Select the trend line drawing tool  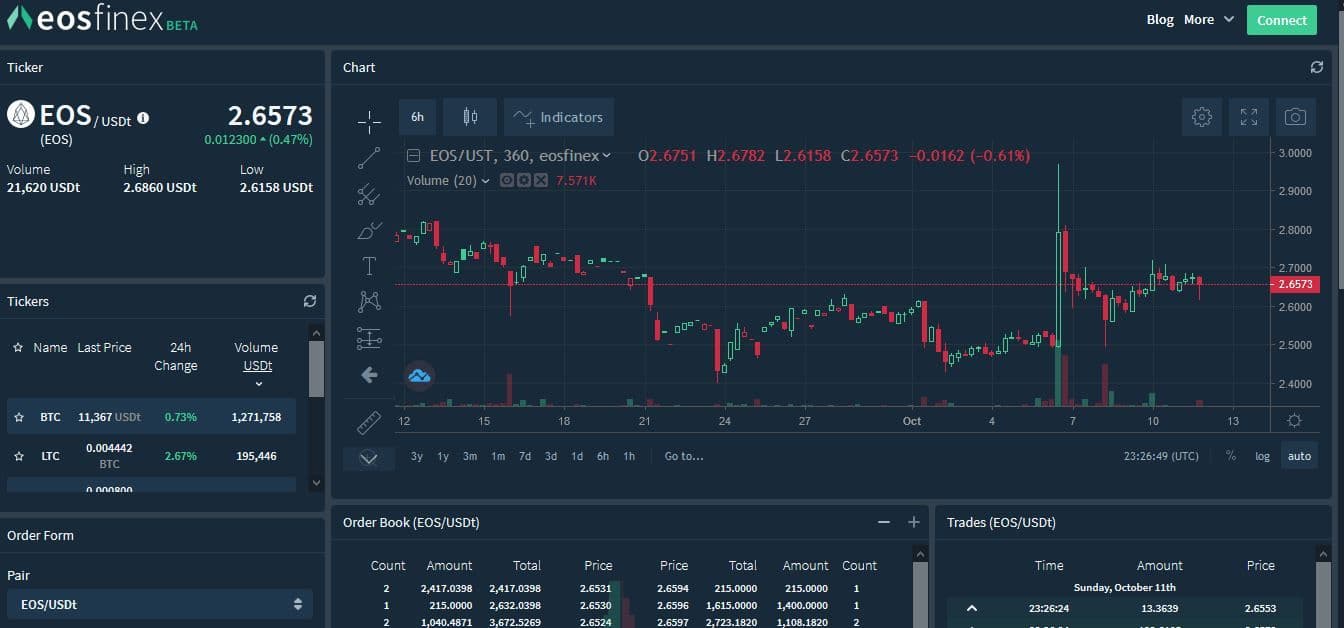tap(369, 158)
